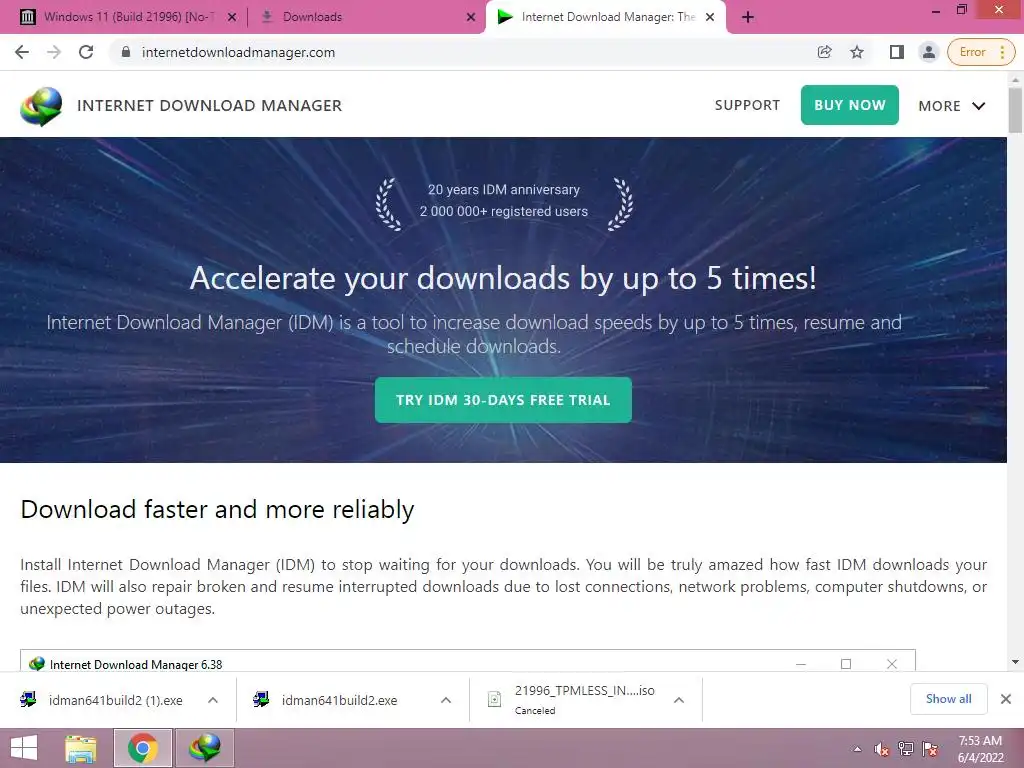The image size is (1024, 768).
Task: Click INTERNET DOWNLOAD MANAGER site title
Action: (x=210, y=106)
